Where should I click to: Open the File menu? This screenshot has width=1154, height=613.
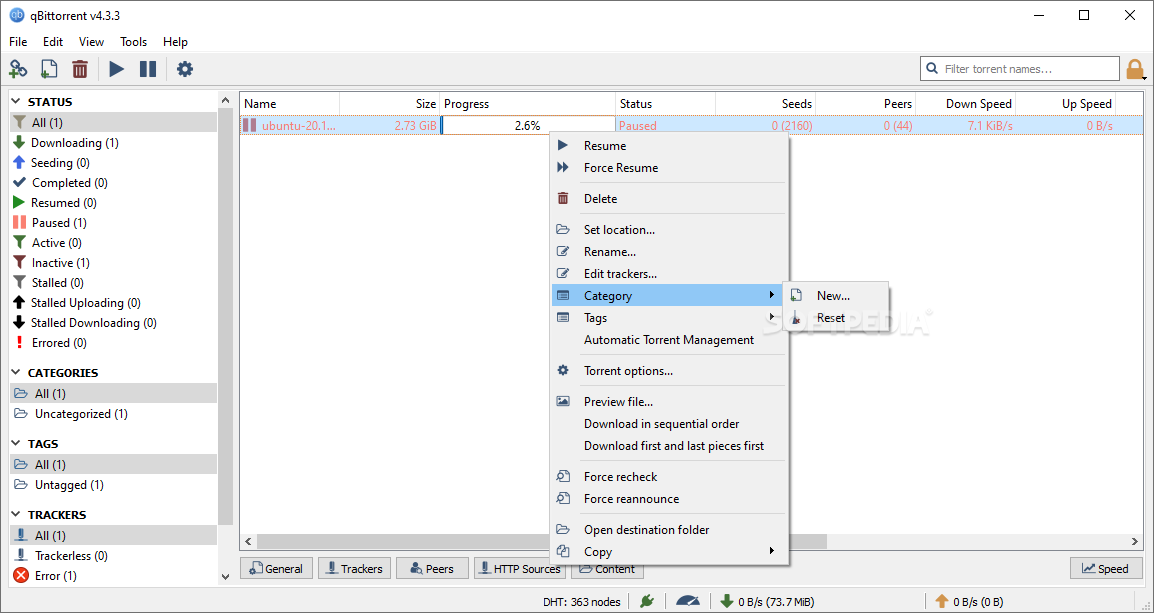coord(18,42)
